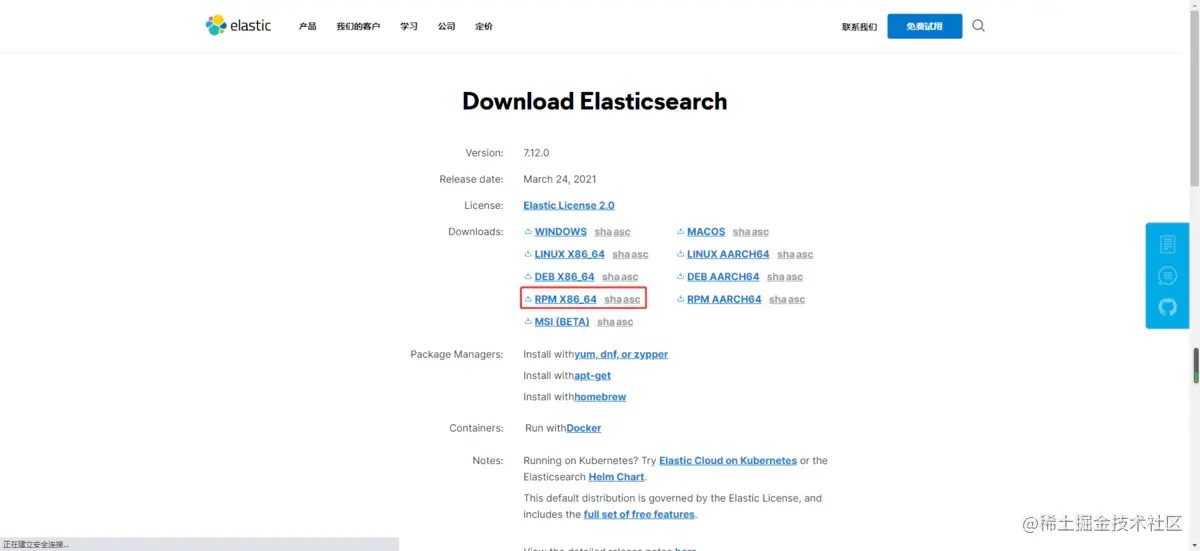Open the 学习 menu

(409, 26)
